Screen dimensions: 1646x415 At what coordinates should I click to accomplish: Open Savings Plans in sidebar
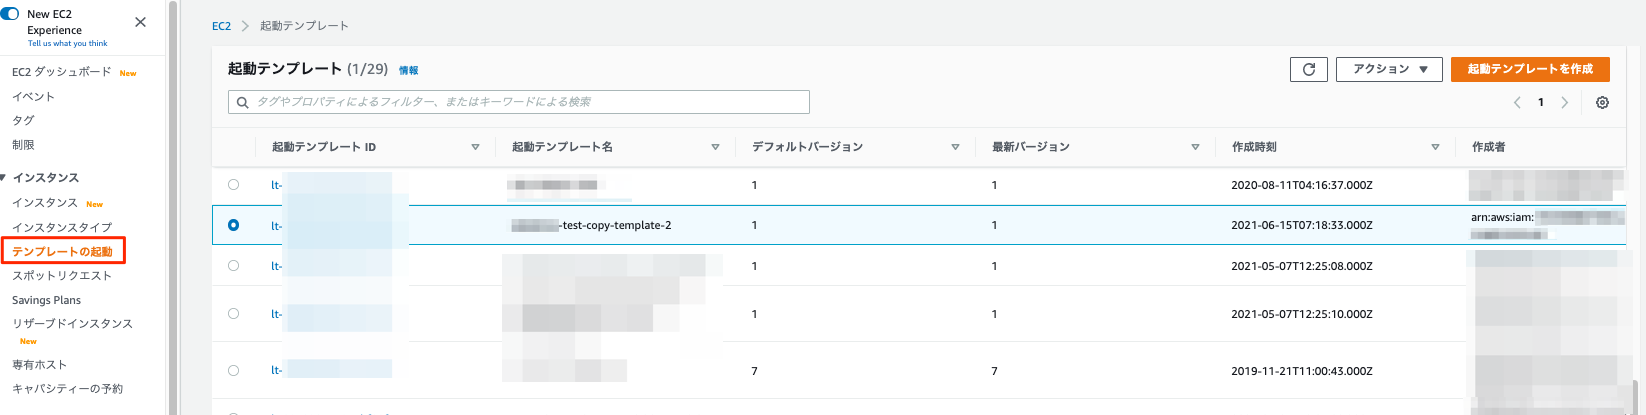point(46,300)
